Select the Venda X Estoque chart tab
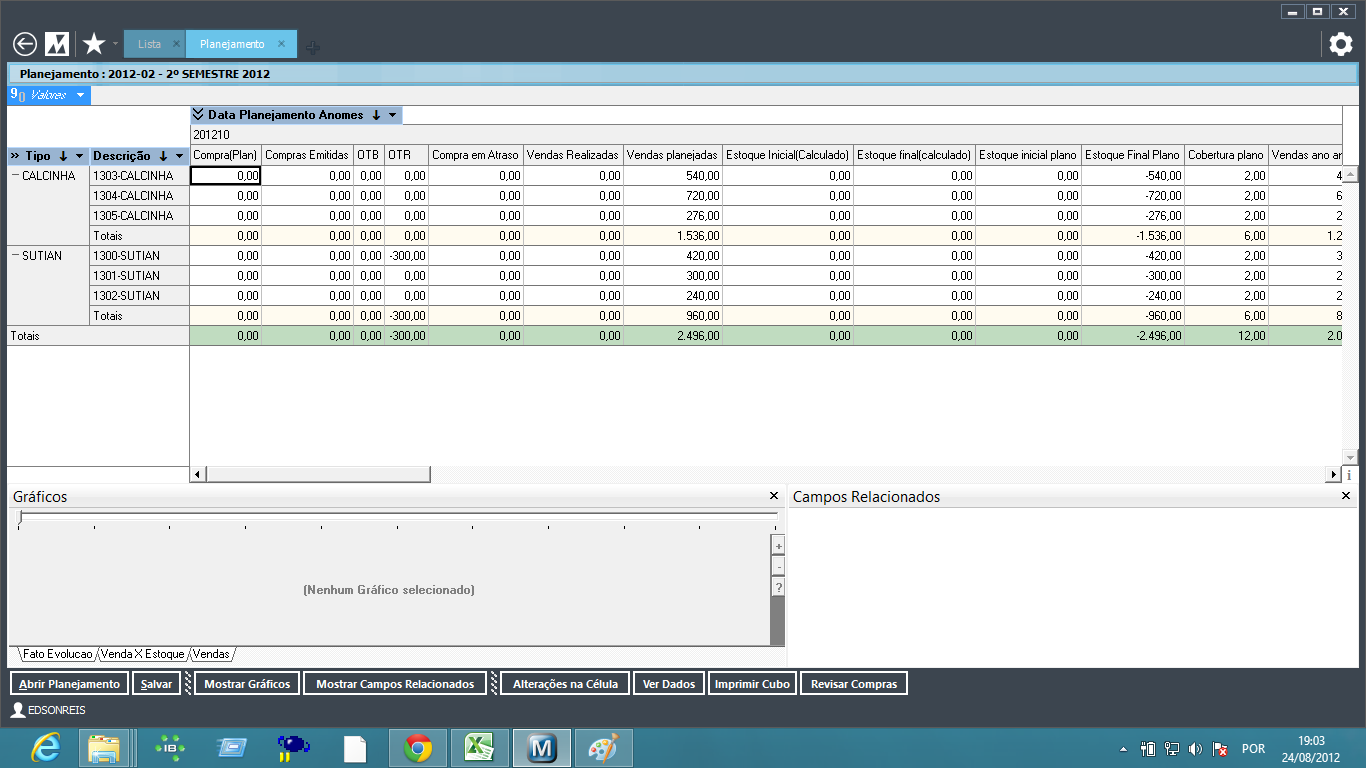Screen dimensions: 1366x768 [143, 654]
